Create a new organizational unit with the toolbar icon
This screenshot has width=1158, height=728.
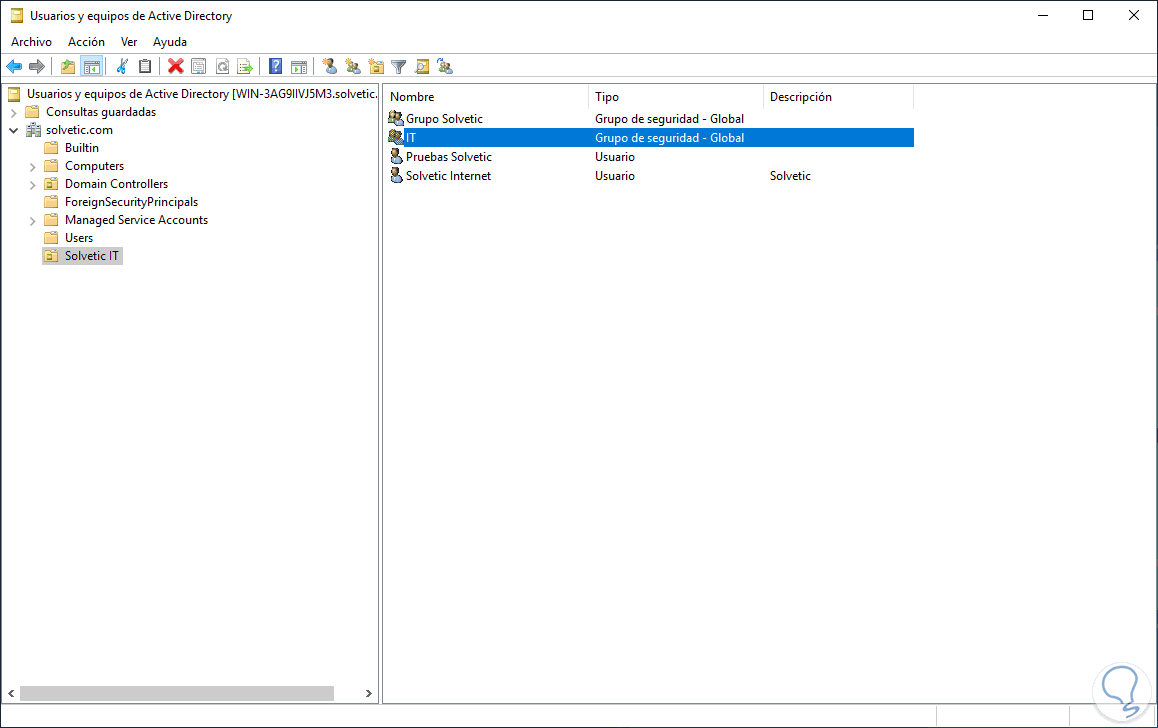click(376, 66)
